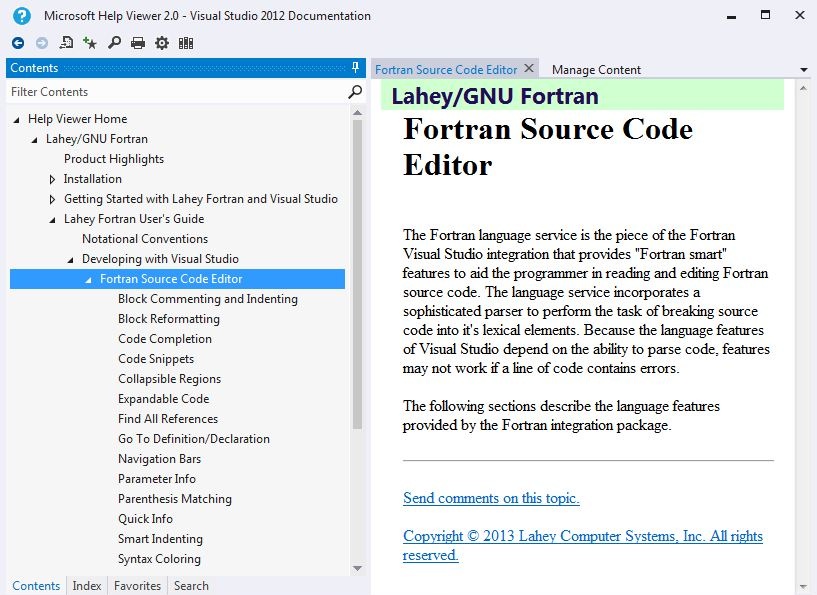Click the Contents tree scroll down arrow
The width and height of the screenshot is (817, 595).
click(x=357, y=568)
